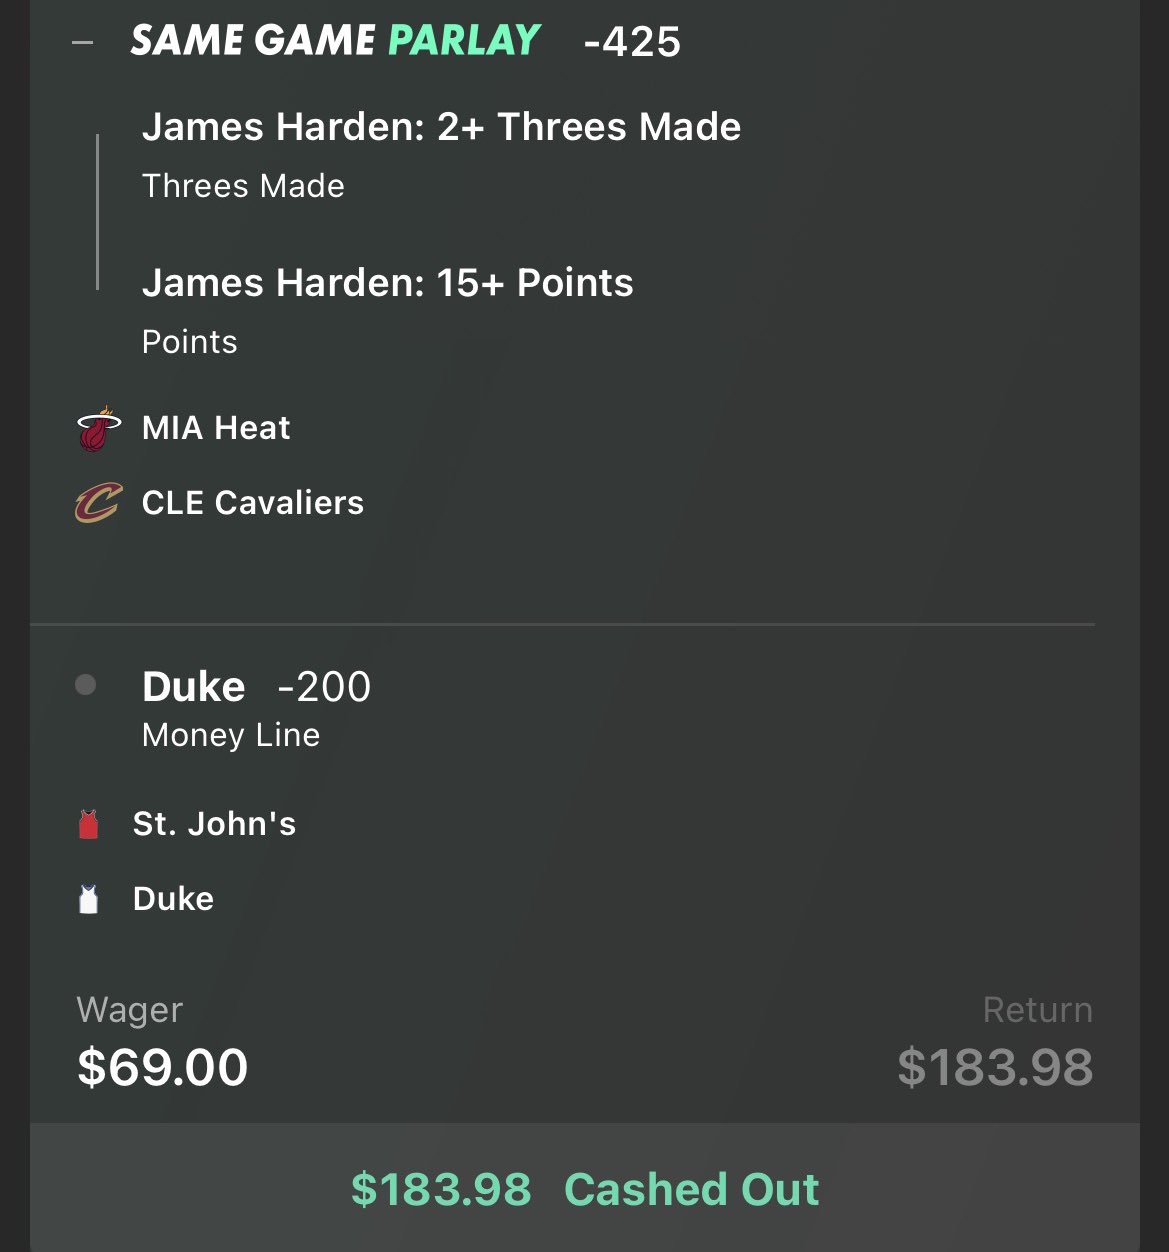Click the -425 parlay odds
This screenshot has width=1169, height=1252.
coord(632,43)
